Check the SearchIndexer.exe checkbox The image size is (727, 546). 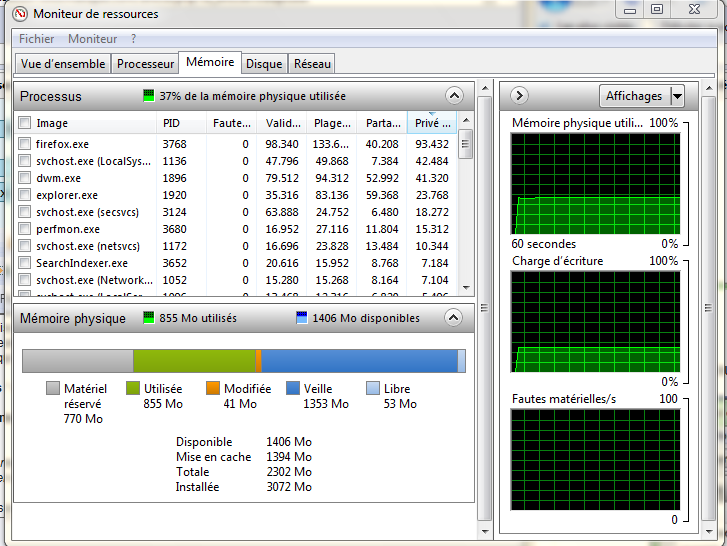(25, 263)
